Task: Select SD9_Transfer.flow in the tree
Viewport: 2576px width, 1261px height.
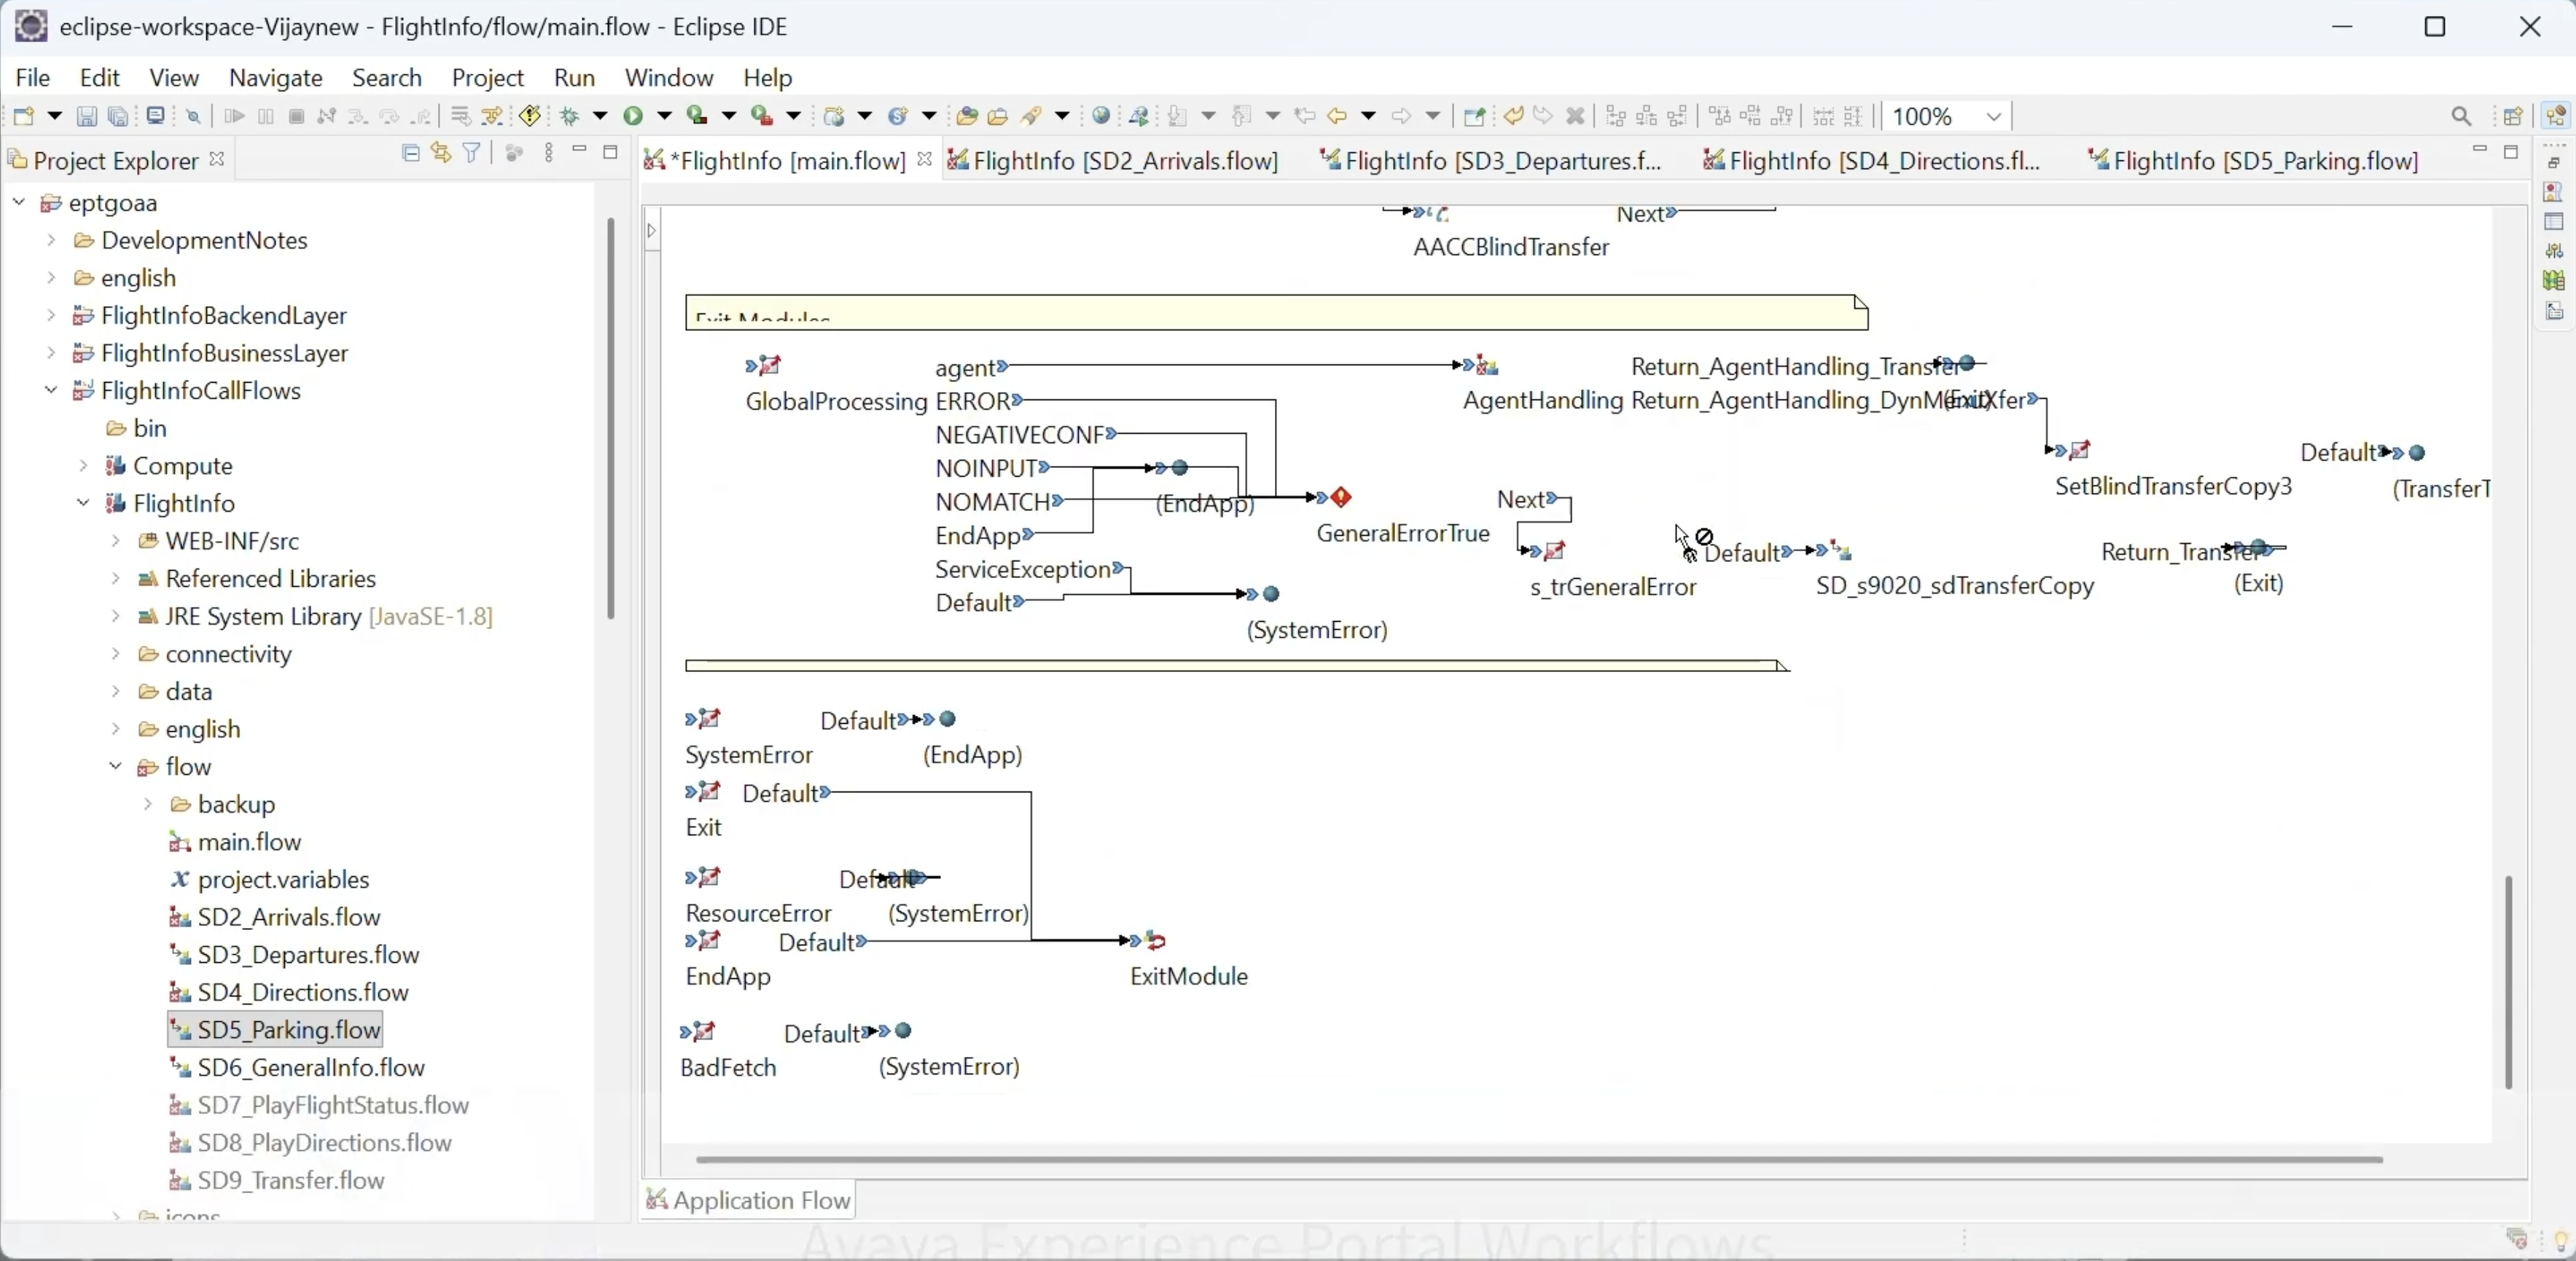Action: [x=278, y=1181]
